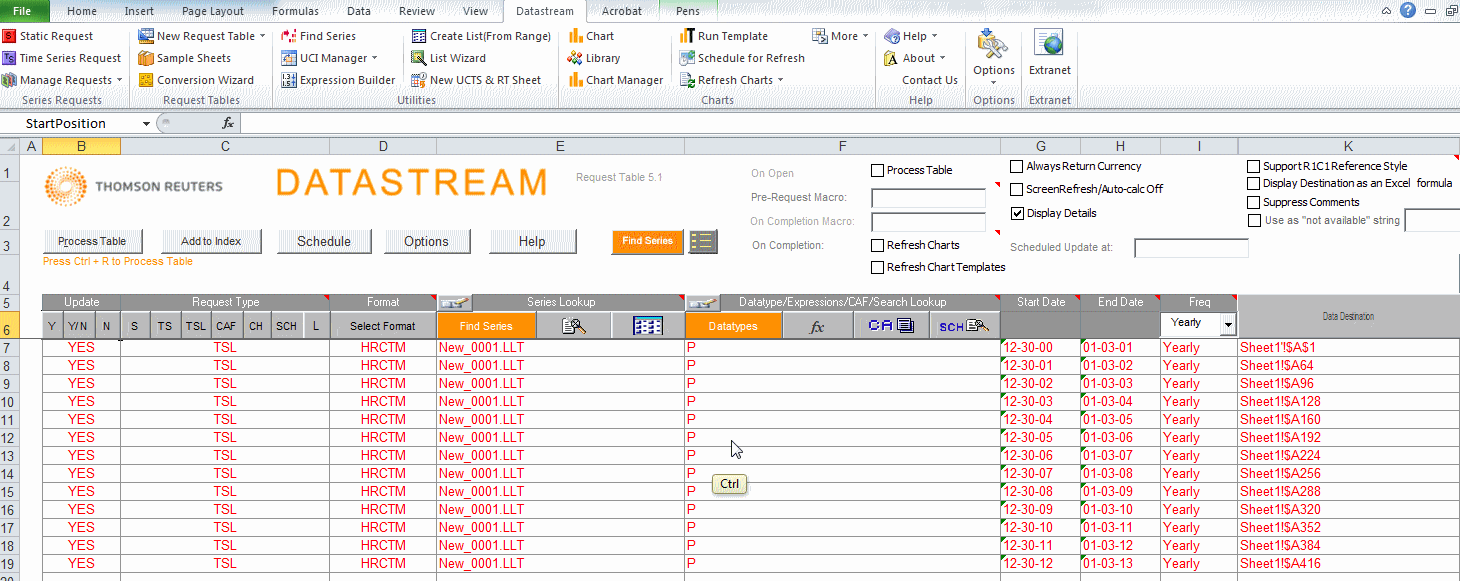Switch to the Insert tab
This screenshot has height=581, width=1460.
(x=139, y=11)
